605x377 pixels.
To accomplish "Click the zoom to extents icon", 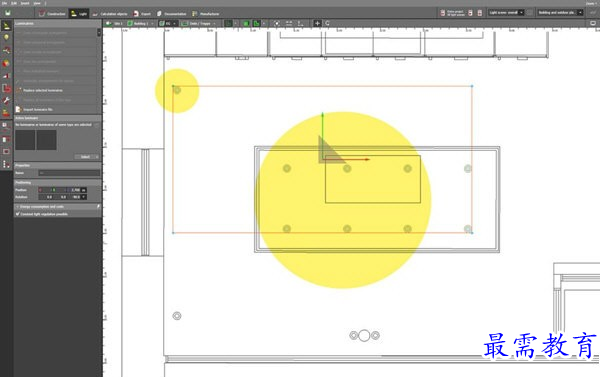I will 277,24.
